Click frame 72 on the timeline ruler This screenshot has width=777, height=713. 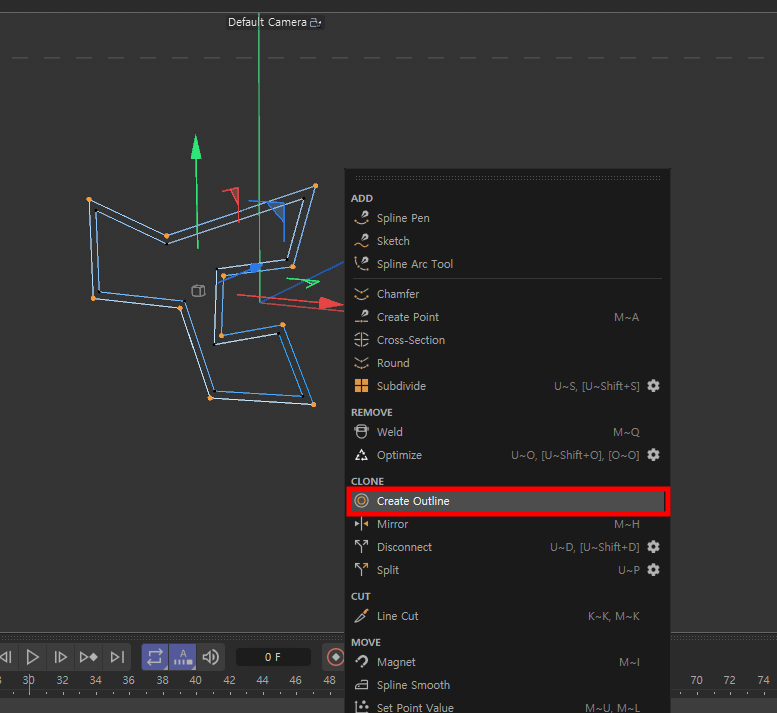(x=729, y=680)
